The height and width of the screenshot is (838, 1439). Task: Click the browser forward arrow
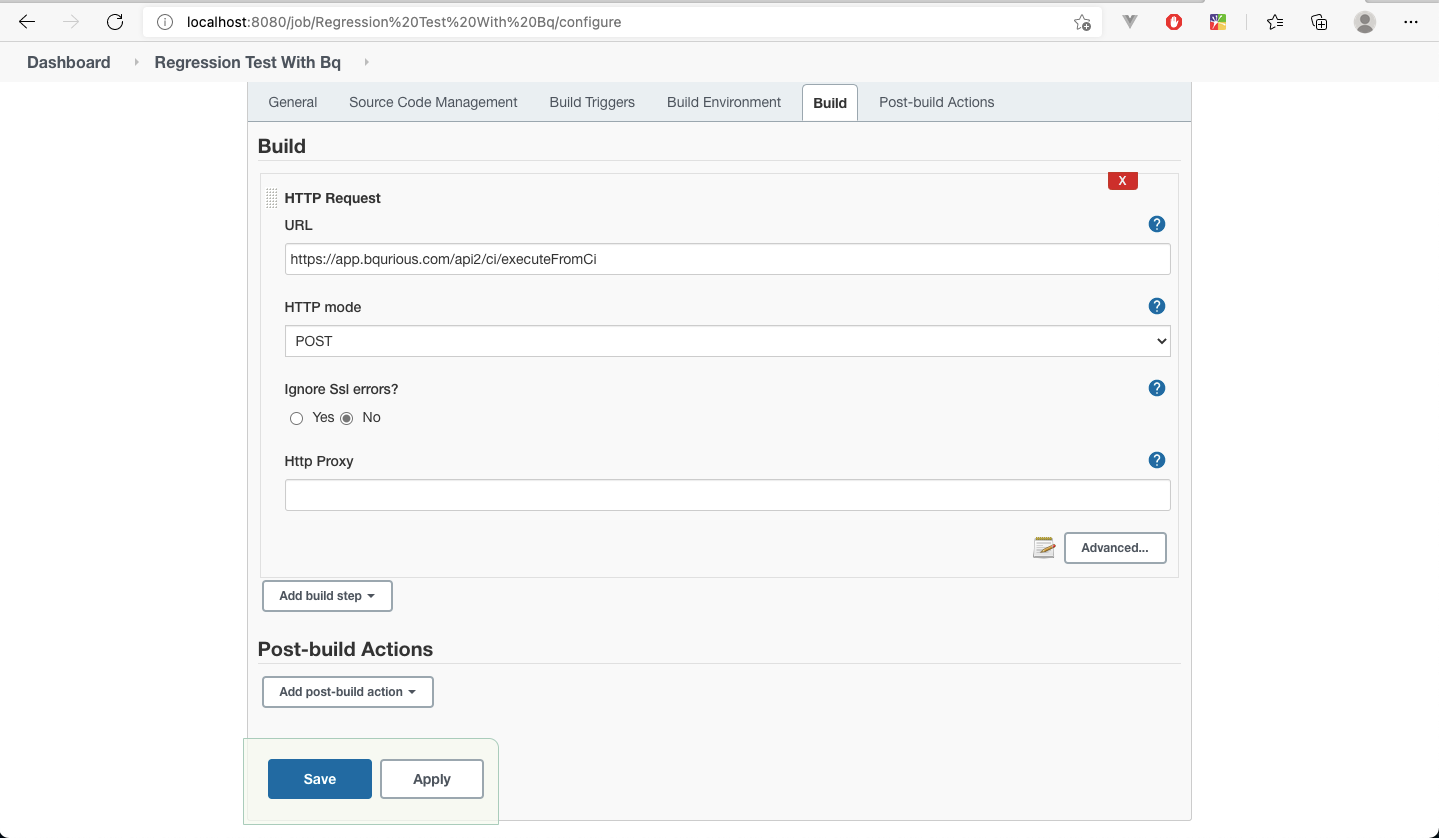click(70, 22)
